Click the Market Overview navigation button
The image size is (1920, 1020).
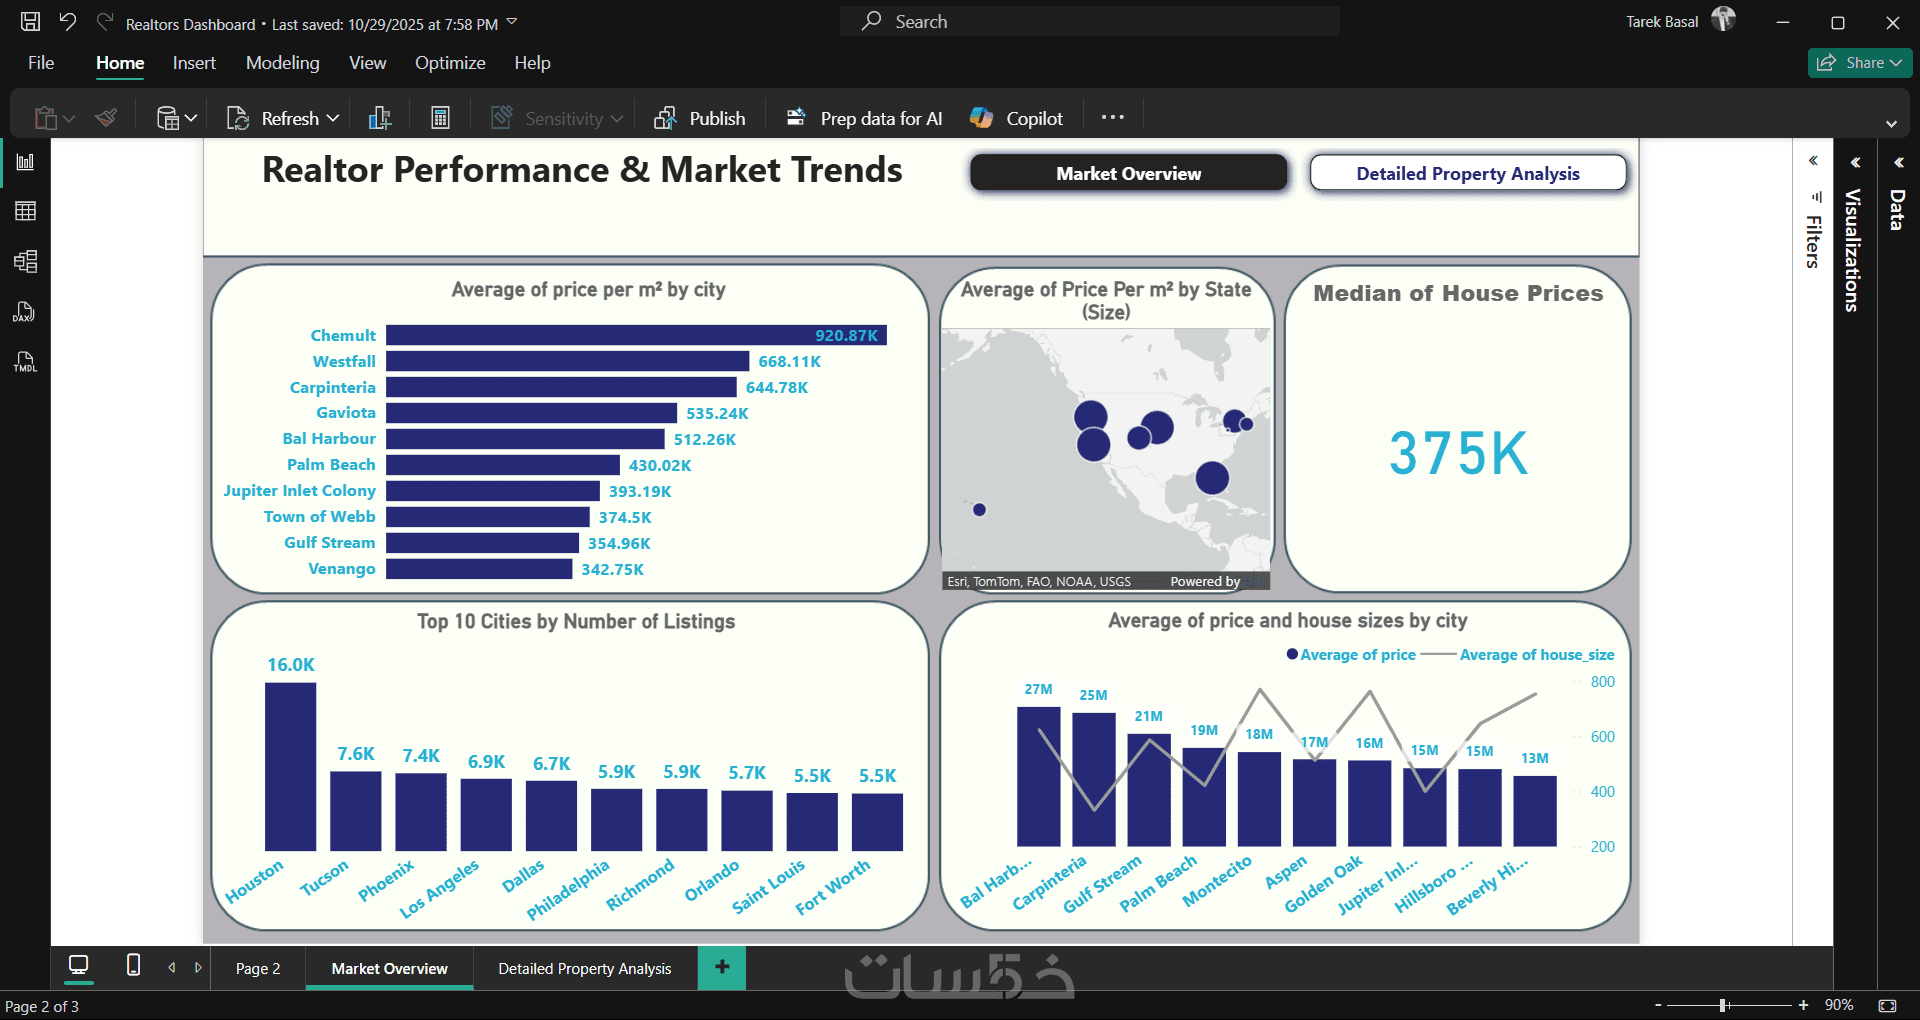tap(1129, 173)
